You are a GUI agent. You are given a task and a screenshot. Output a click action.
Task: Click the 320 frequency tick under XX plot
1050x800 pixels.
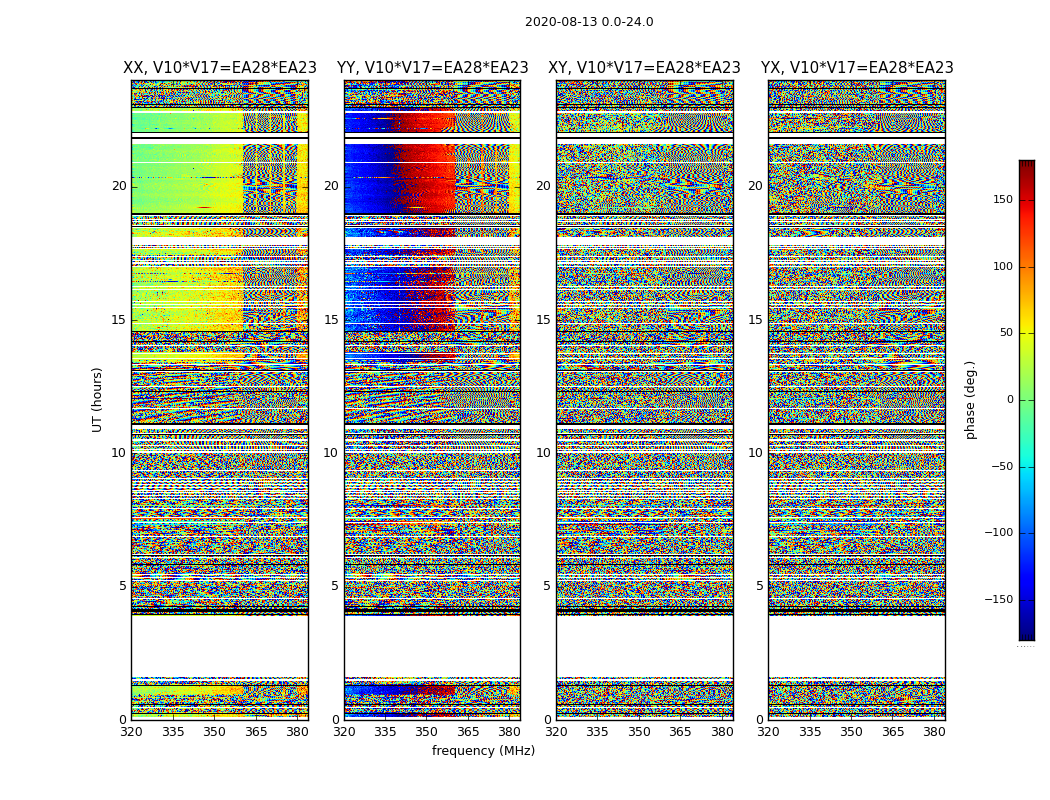pos(131,731)
